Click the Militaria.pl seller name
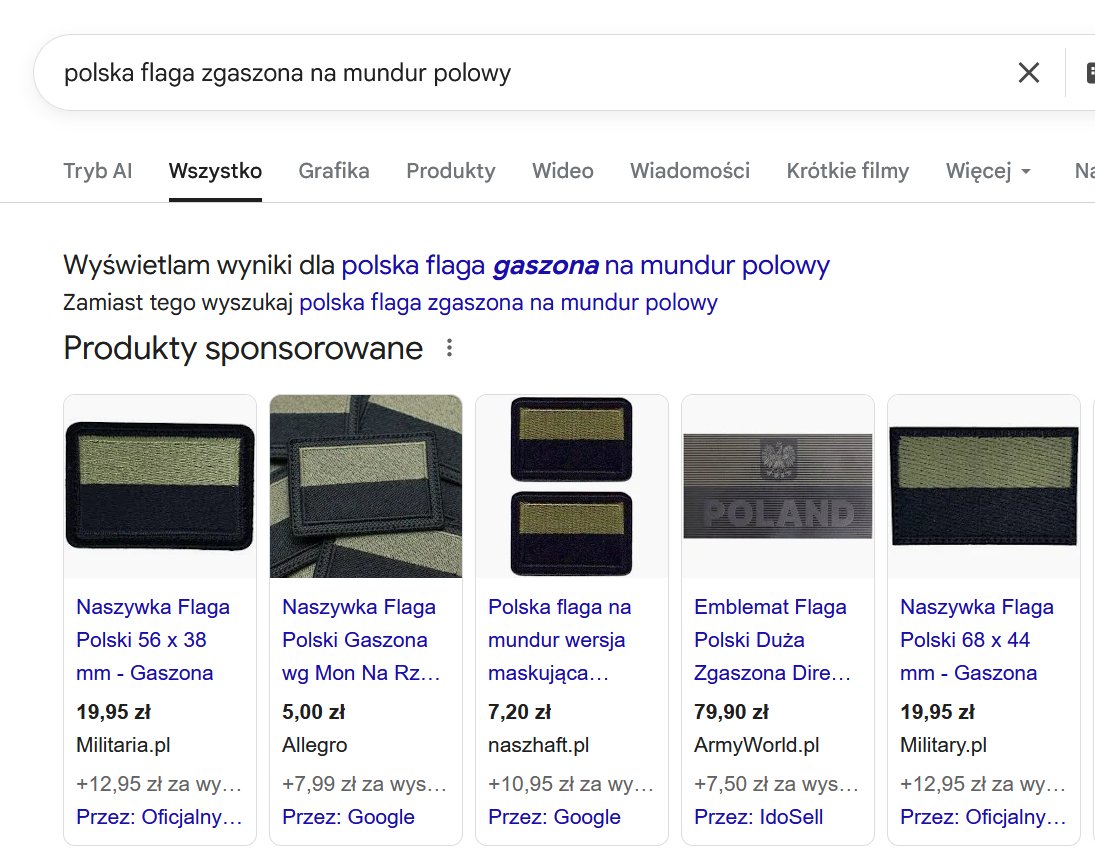1095x862 pixels. [x=124, y=745]
